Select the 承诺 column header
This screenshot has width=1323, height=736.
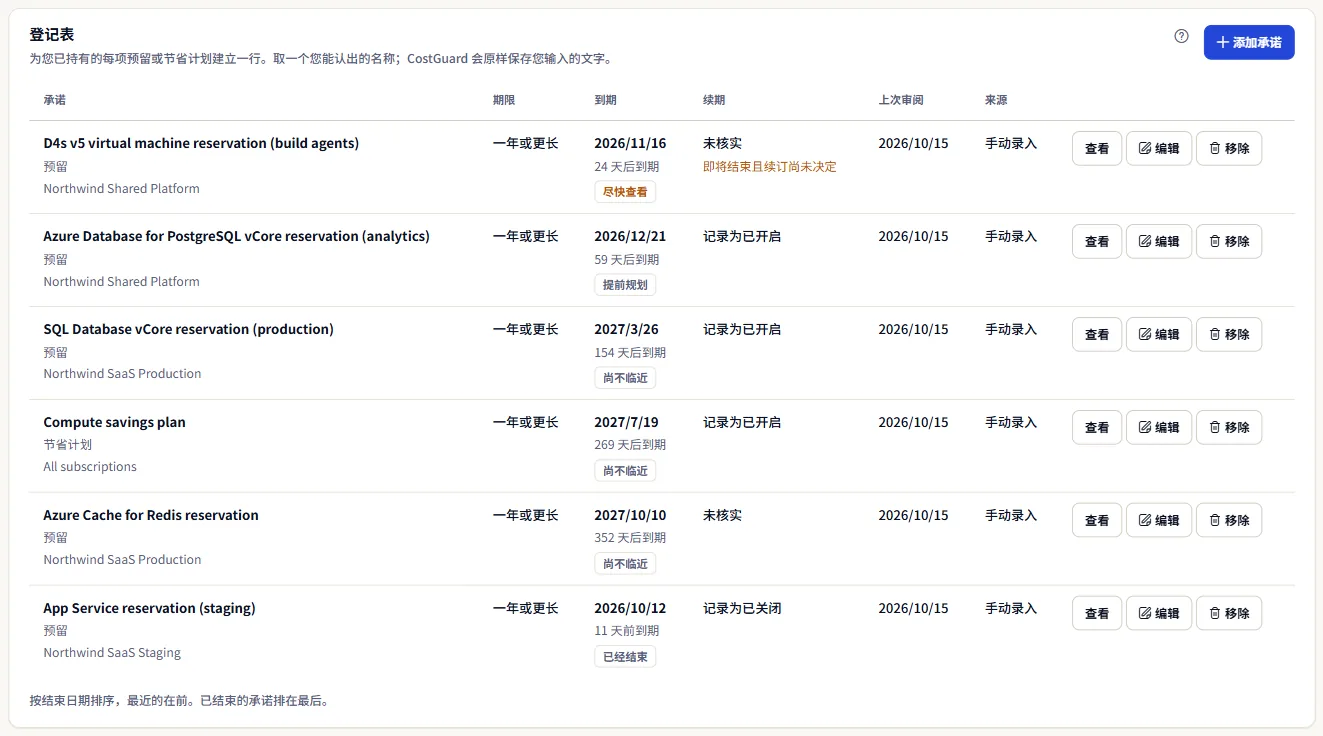55,100
